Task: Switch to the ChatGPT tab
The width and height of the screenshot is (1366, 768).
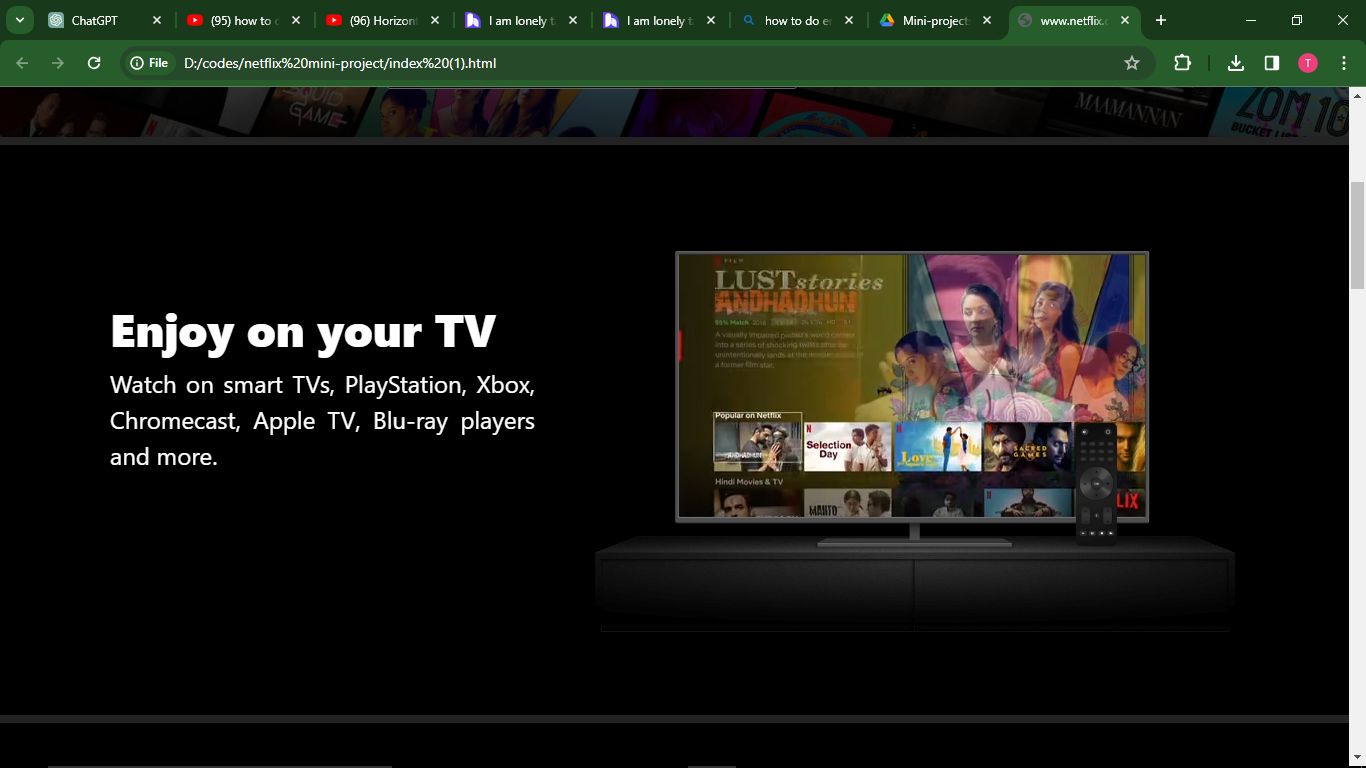Action: coord(95,20)
